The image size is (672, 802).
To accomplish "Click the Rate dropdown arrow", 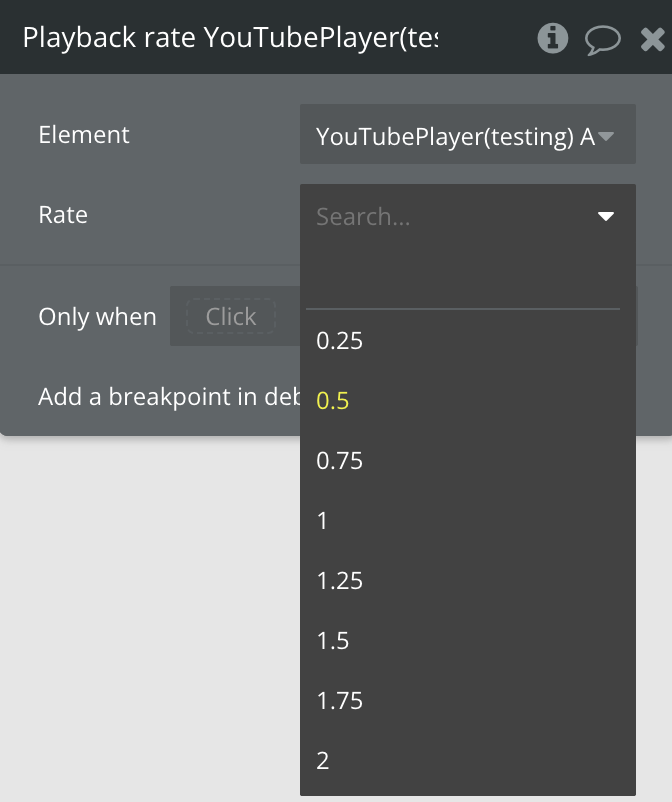I will click(x=605, y=216).
